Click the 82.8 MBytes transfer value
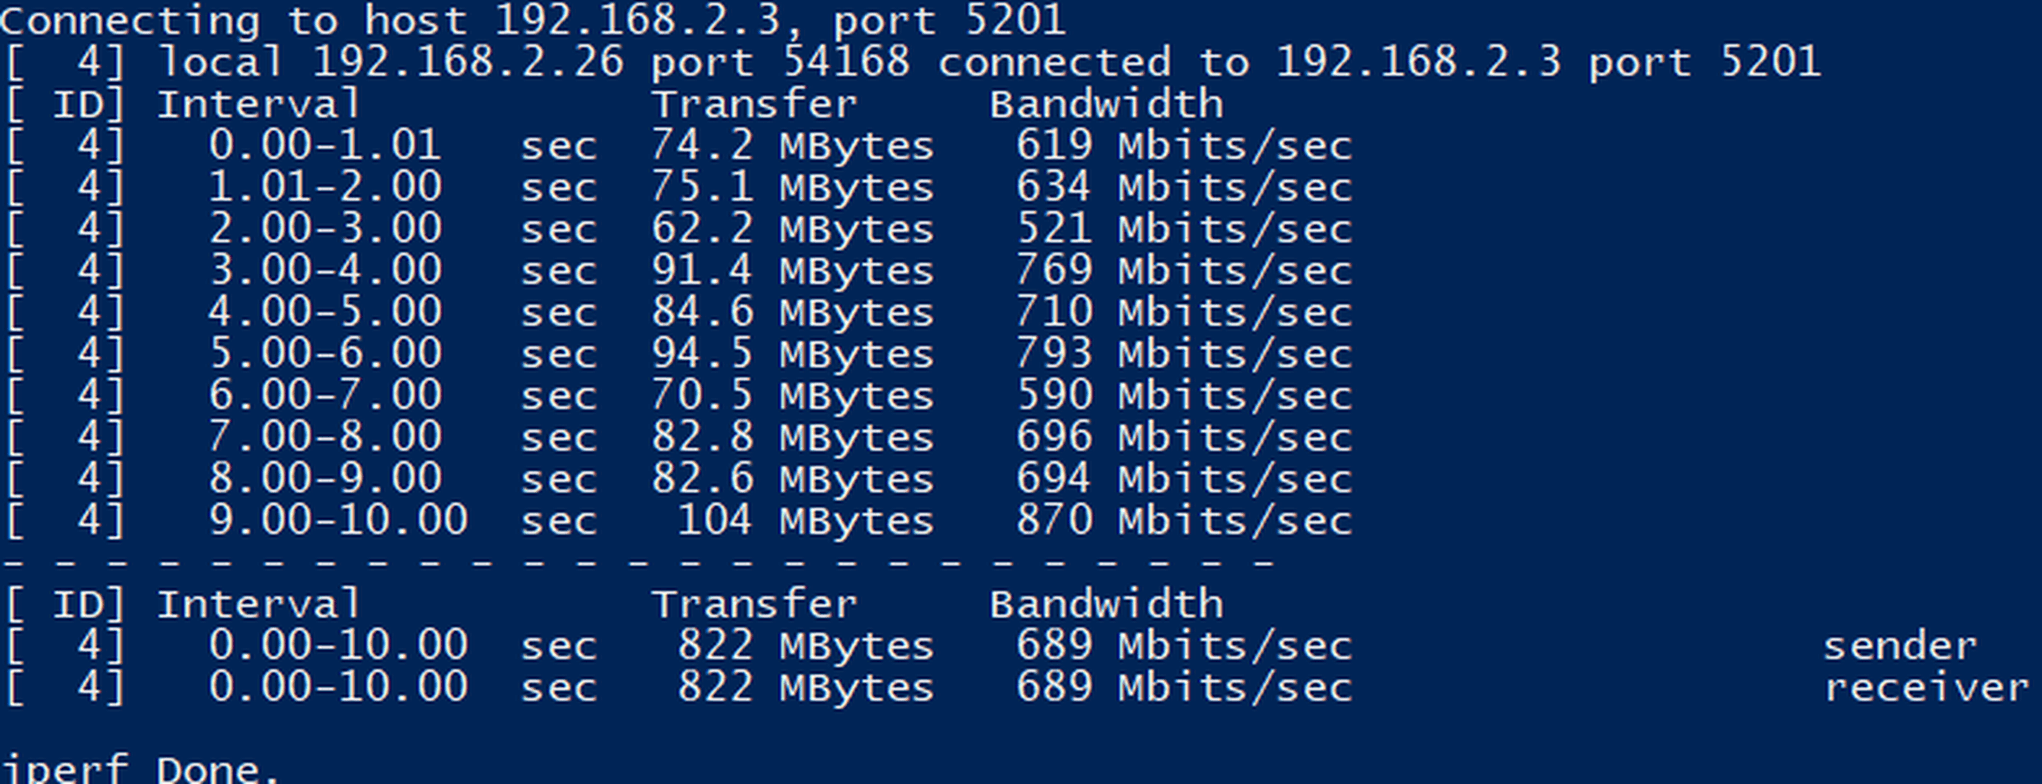2042x784 pixels. click(792, 437)
